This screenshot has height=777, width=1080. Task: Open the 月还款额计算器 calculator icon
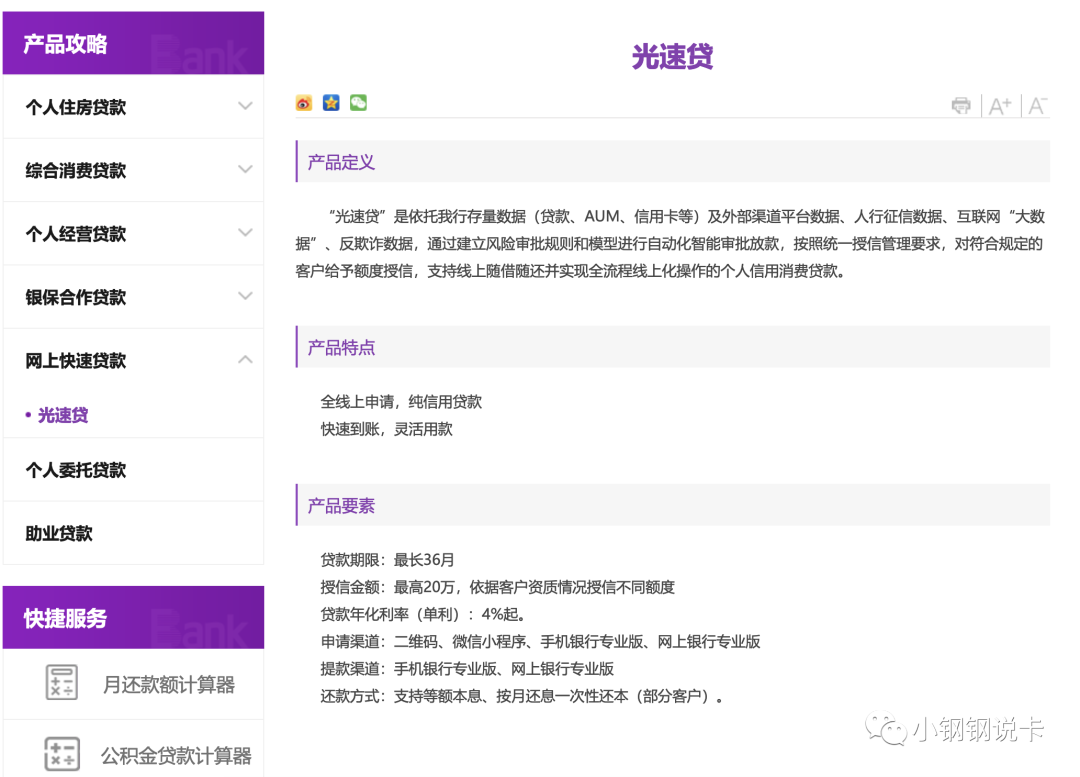(x=62, y=682)
